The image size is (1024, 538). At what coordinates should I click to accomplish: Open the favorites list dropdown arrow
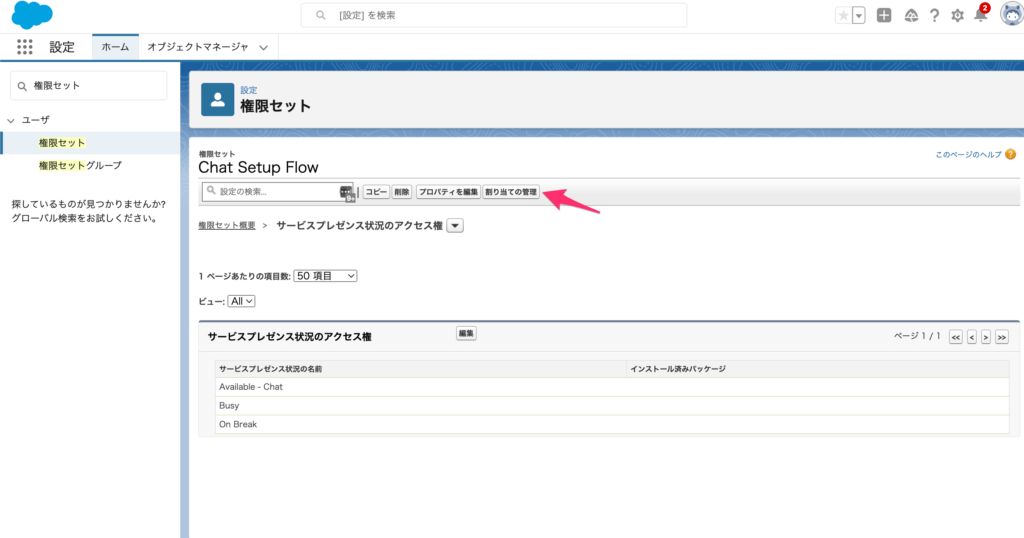point(859,16)
